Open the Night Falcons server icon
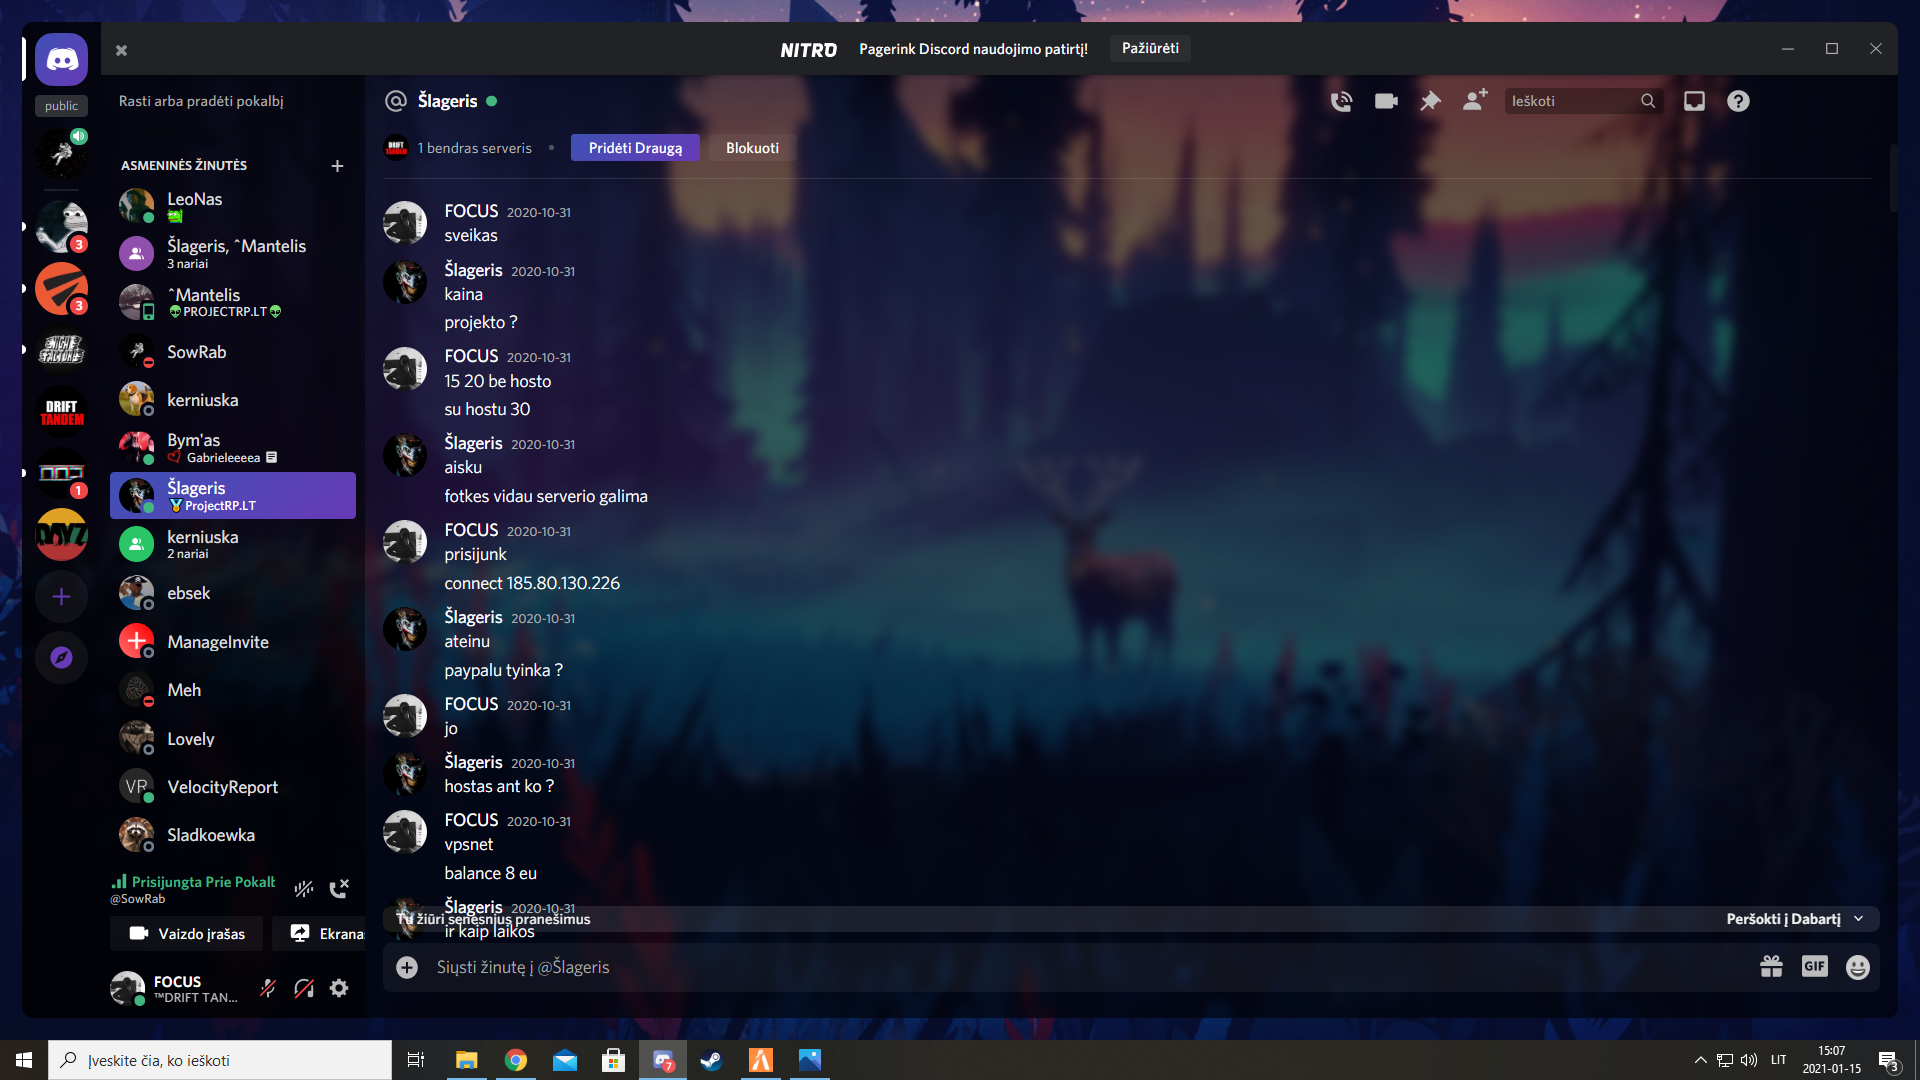This screenshot has height=1080, width=1920. coord(61,350)
